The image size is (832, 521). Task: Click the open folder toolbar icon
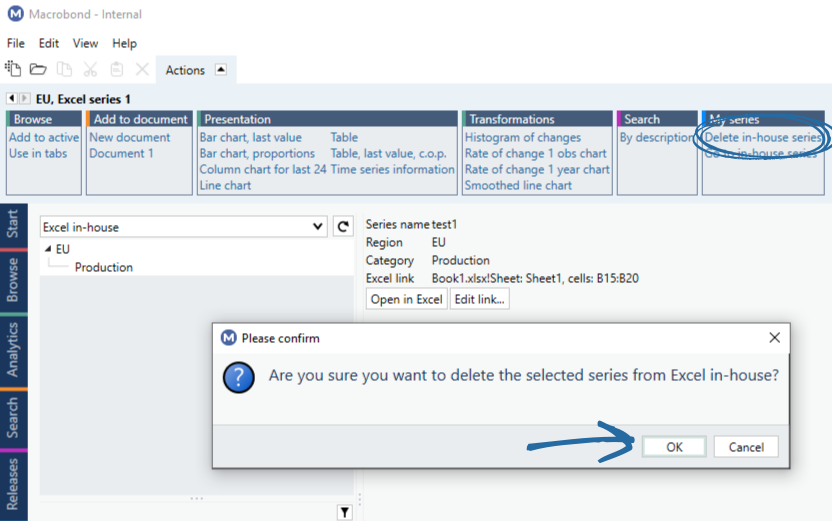coord(38,69)
